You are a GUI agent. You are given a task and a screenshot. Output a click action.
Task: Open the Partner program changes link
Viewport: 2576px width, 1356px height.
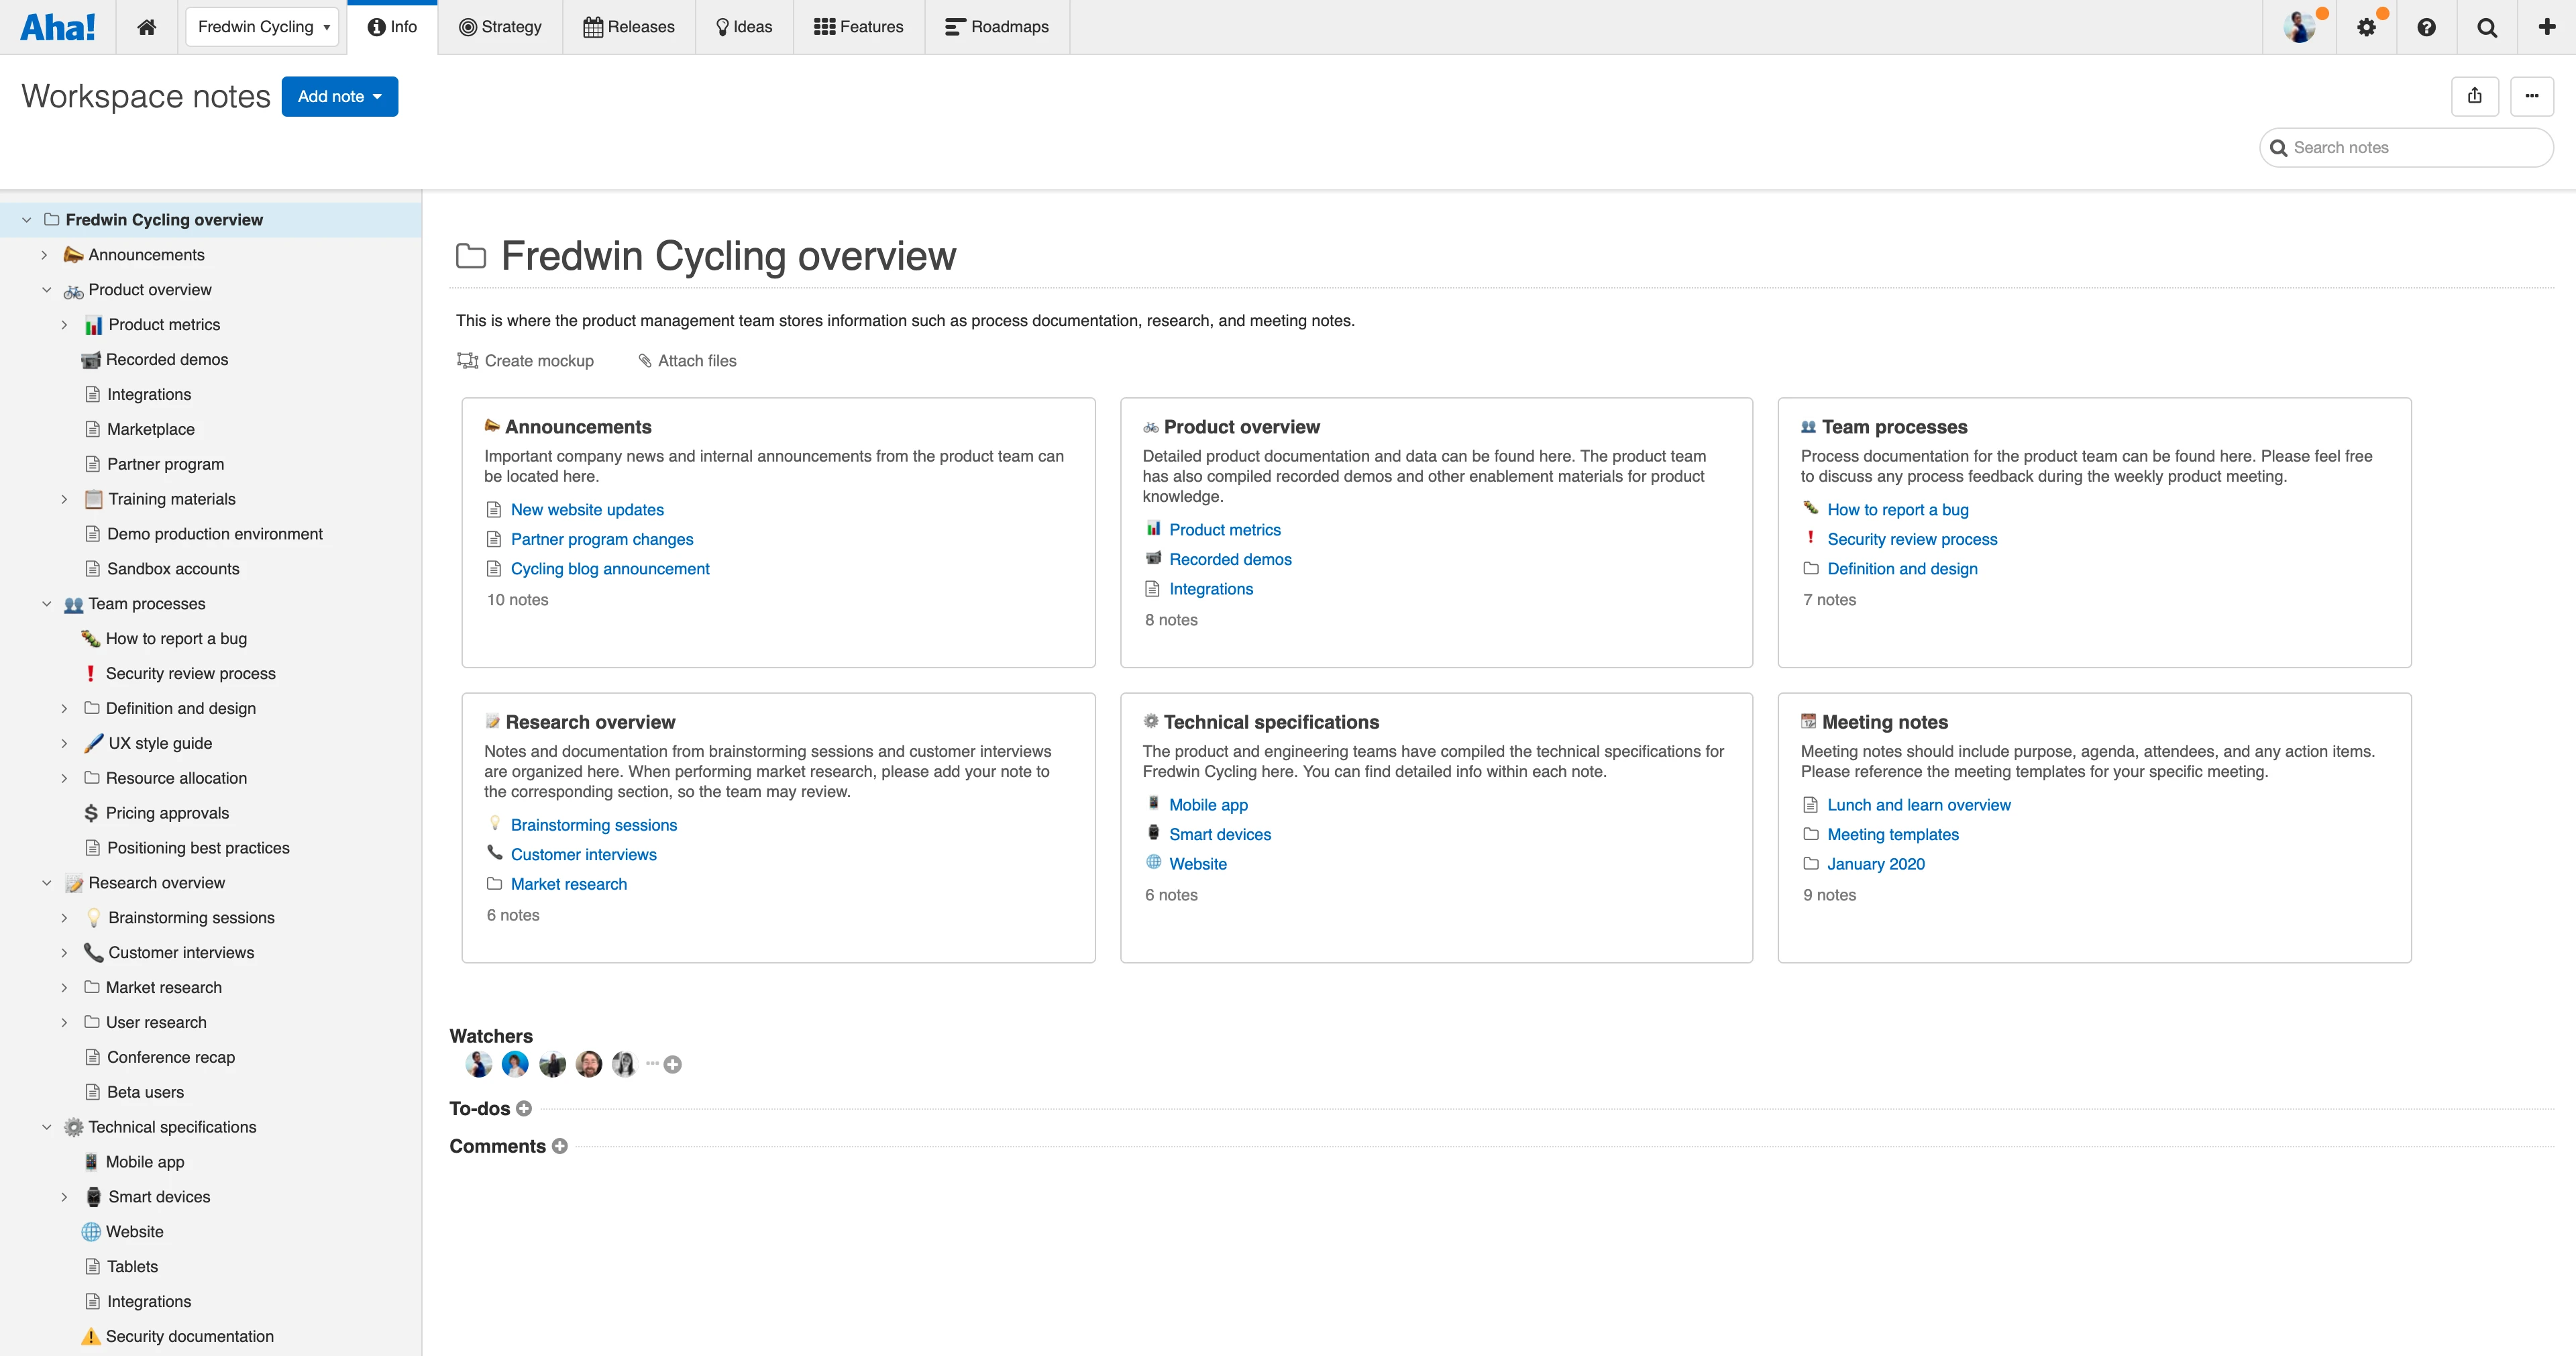point(601,539)
